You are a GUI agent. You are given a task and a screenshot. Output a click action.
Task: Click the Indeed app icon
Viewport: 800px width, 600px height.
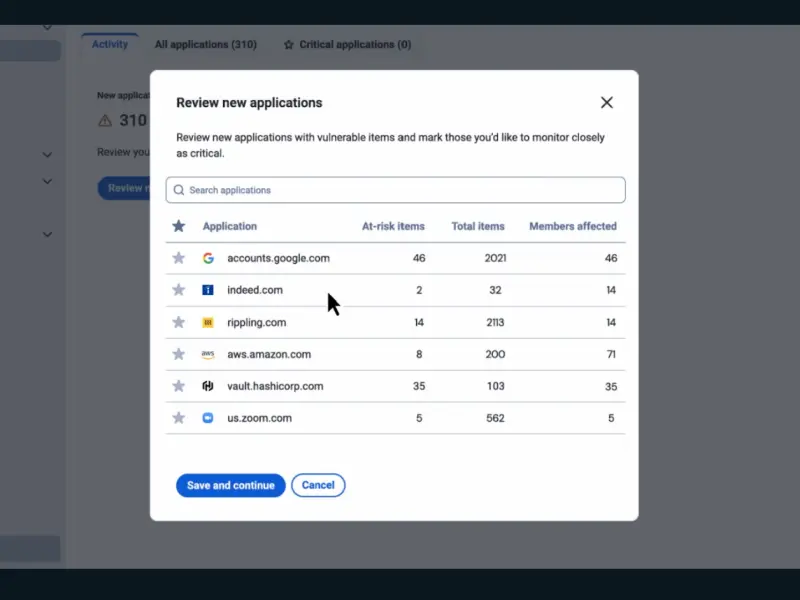(x=208, y=290)
